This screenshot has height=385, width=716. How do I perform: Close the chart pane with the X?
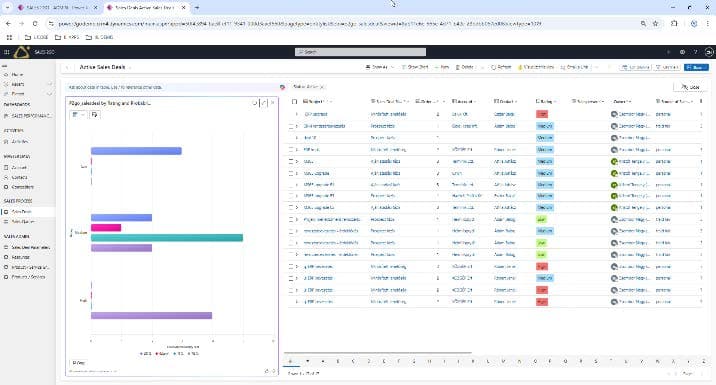click(273, 103)
